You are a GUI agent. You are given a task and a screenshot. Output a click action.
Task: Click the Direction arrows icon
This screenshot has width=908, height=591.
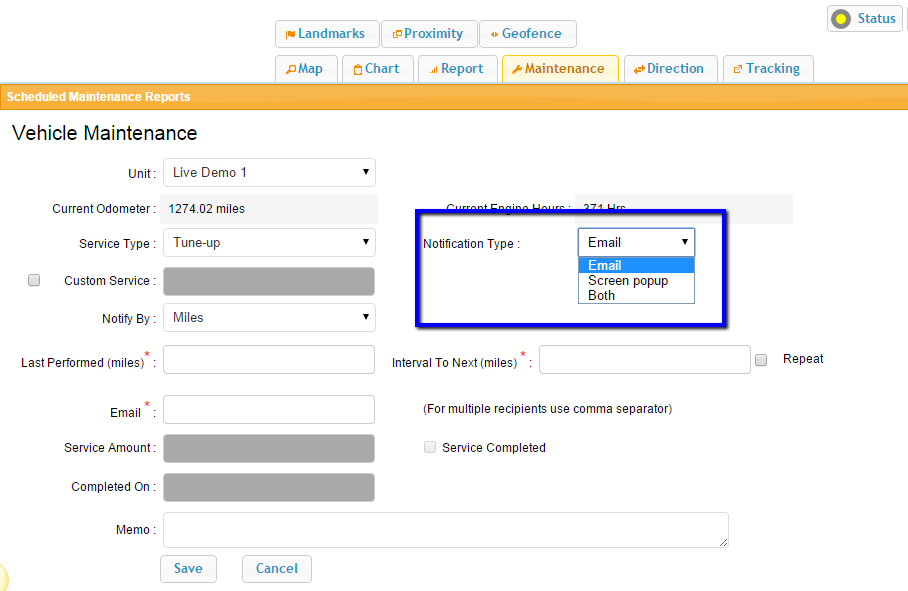click(639, 69)
